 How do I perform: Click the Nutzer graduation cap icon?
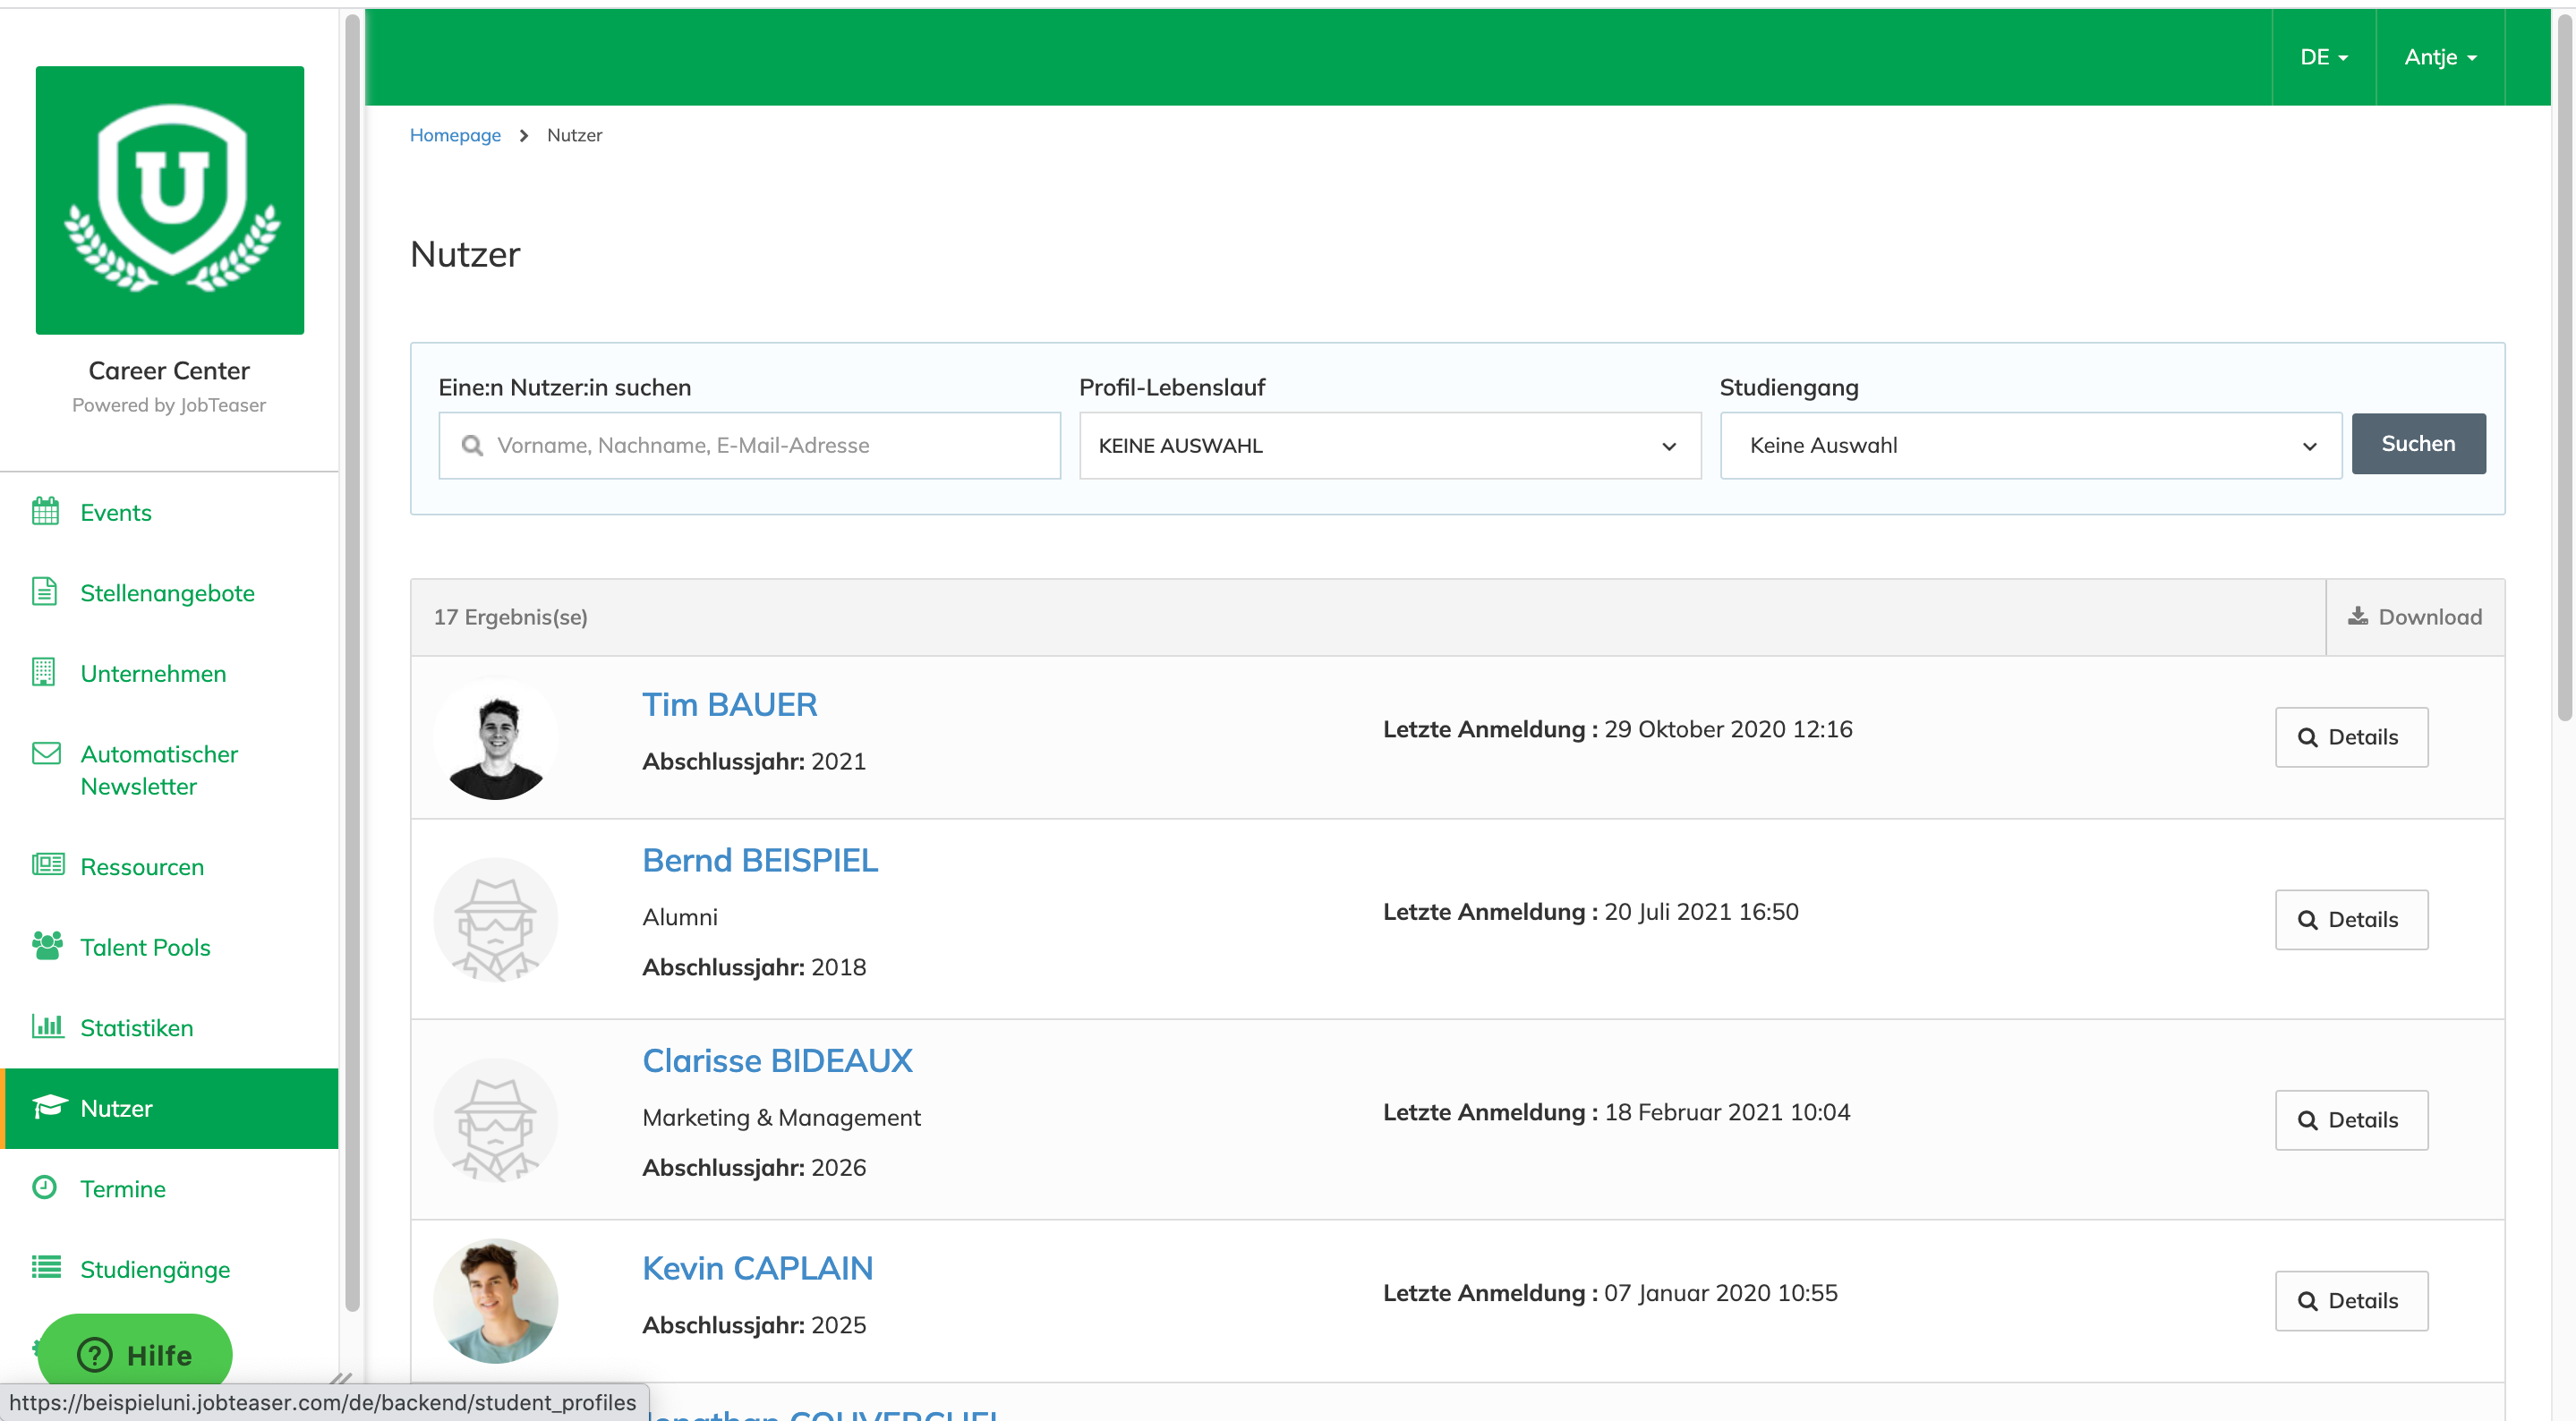coord(49,1107)
